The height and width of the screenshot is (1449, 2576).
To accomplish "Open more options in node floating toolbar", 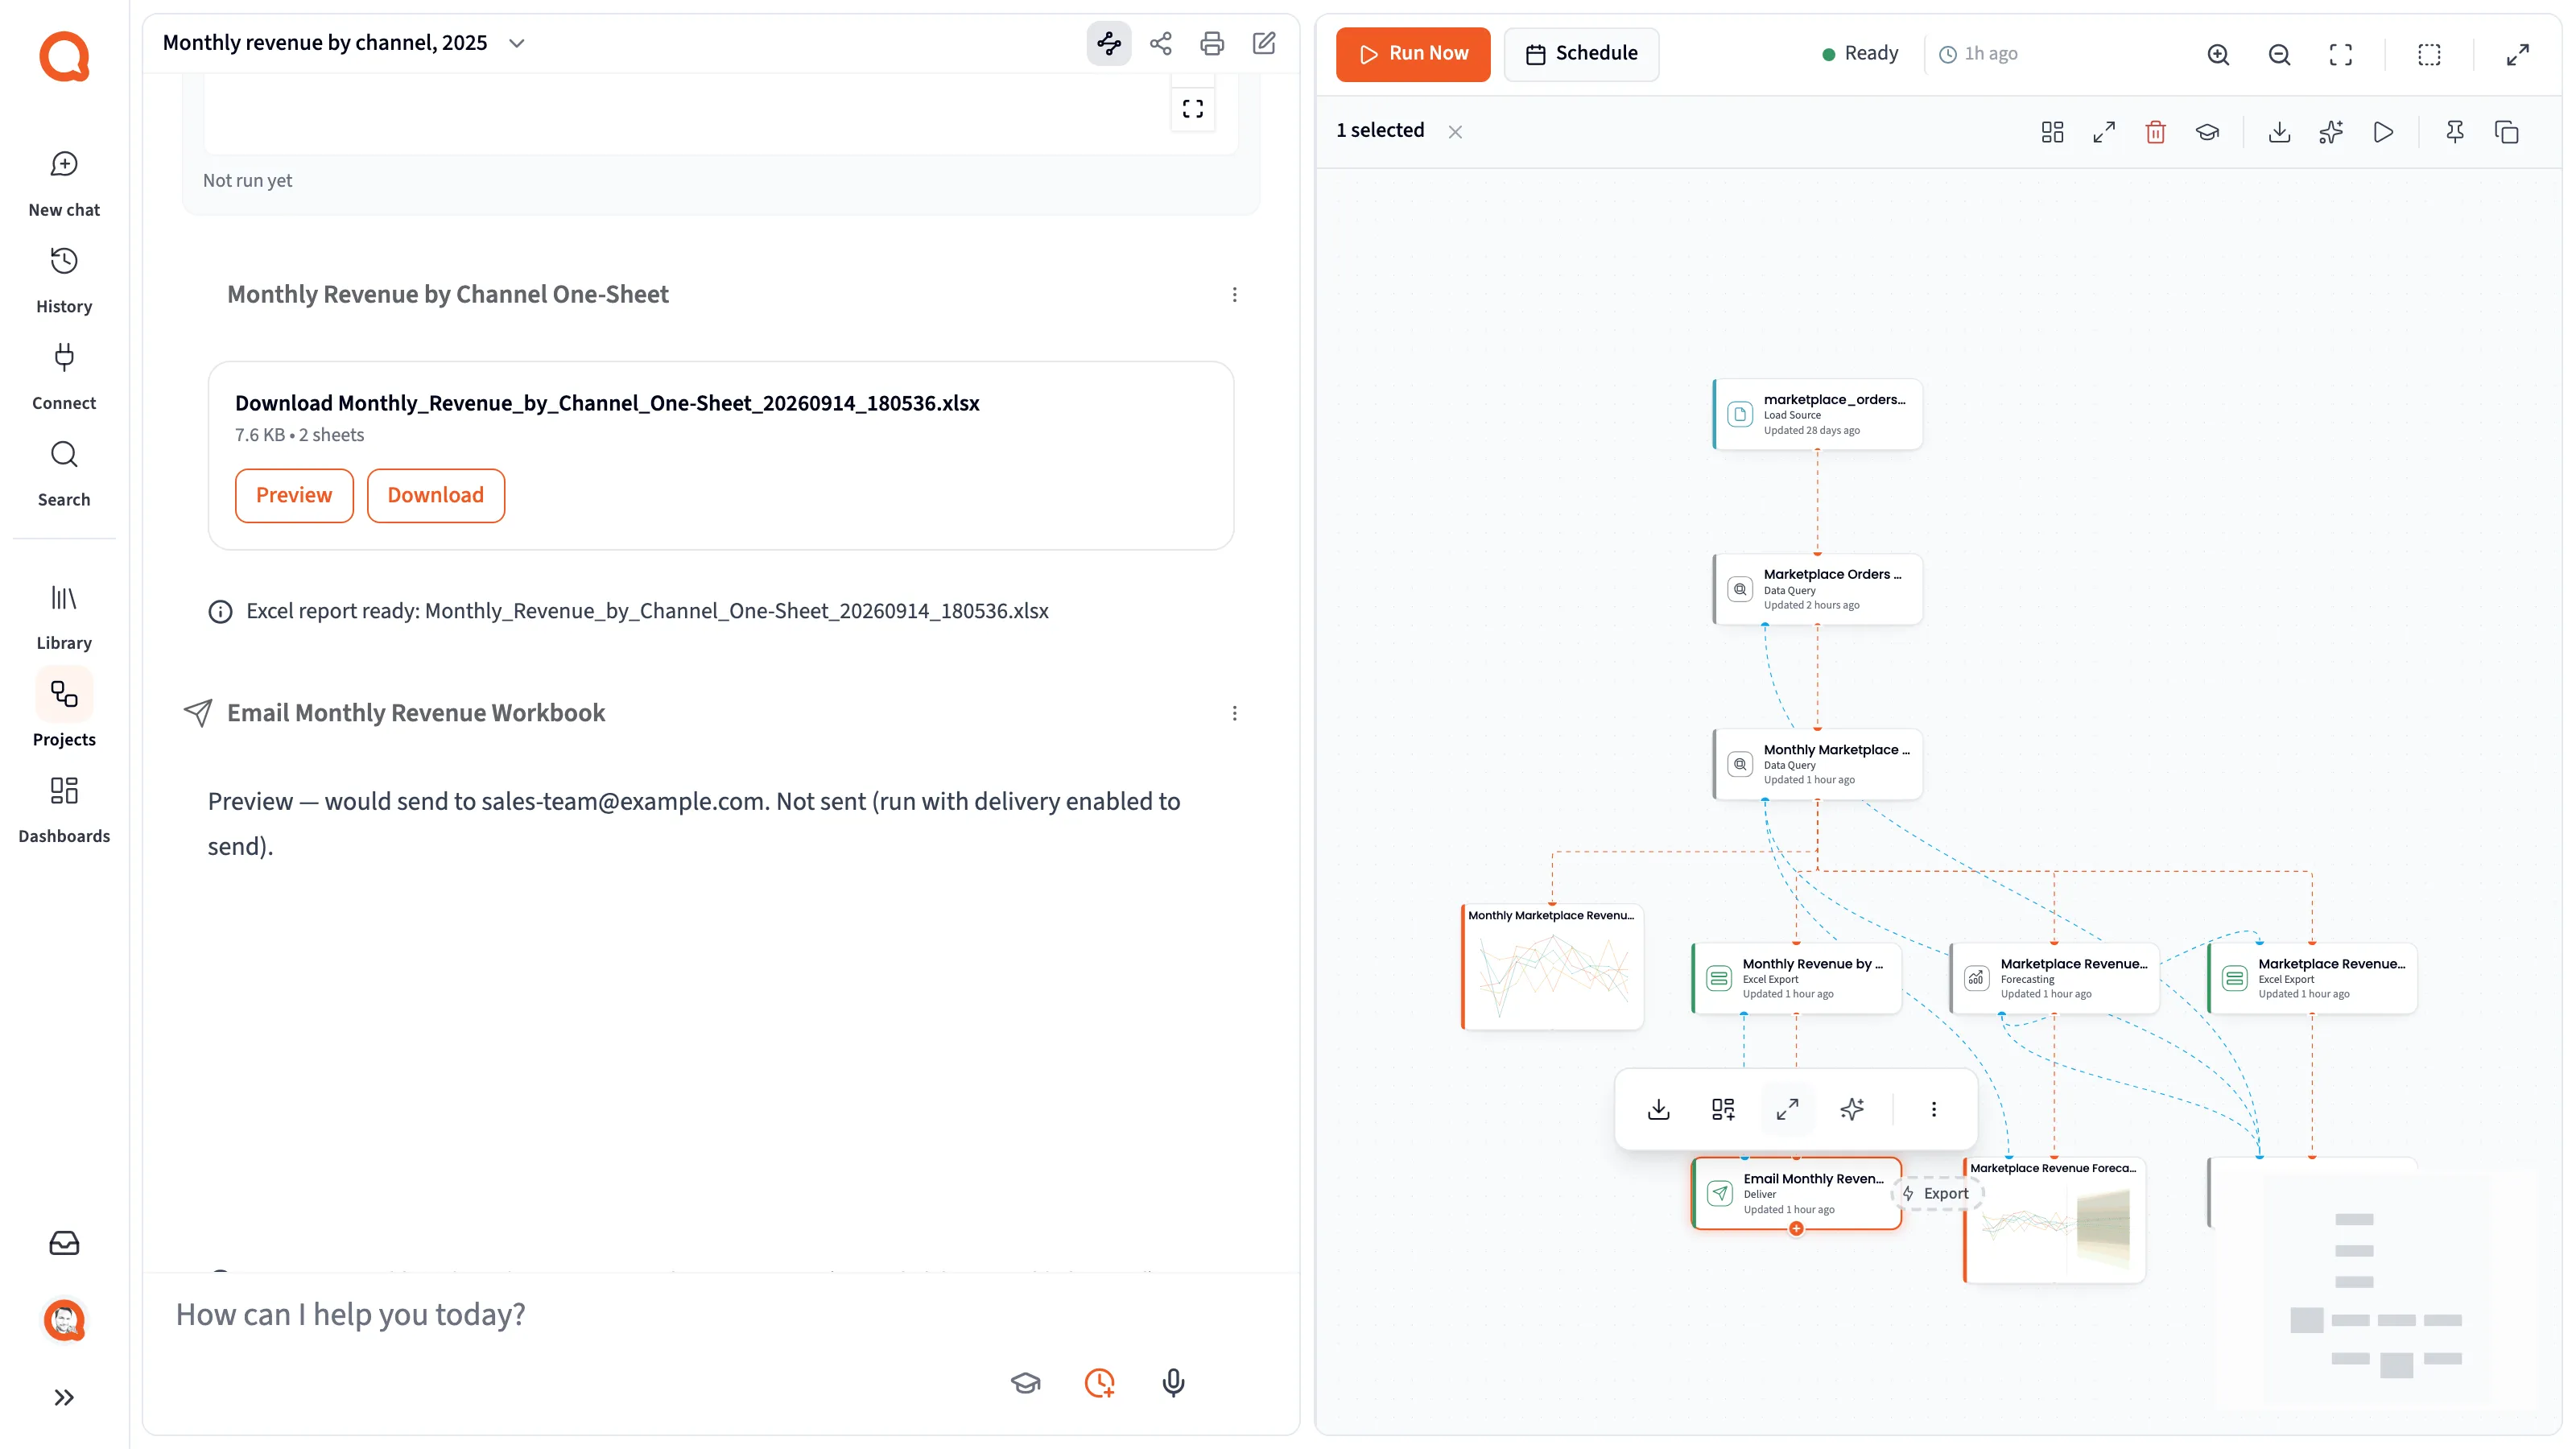I will point(1933,1109).
